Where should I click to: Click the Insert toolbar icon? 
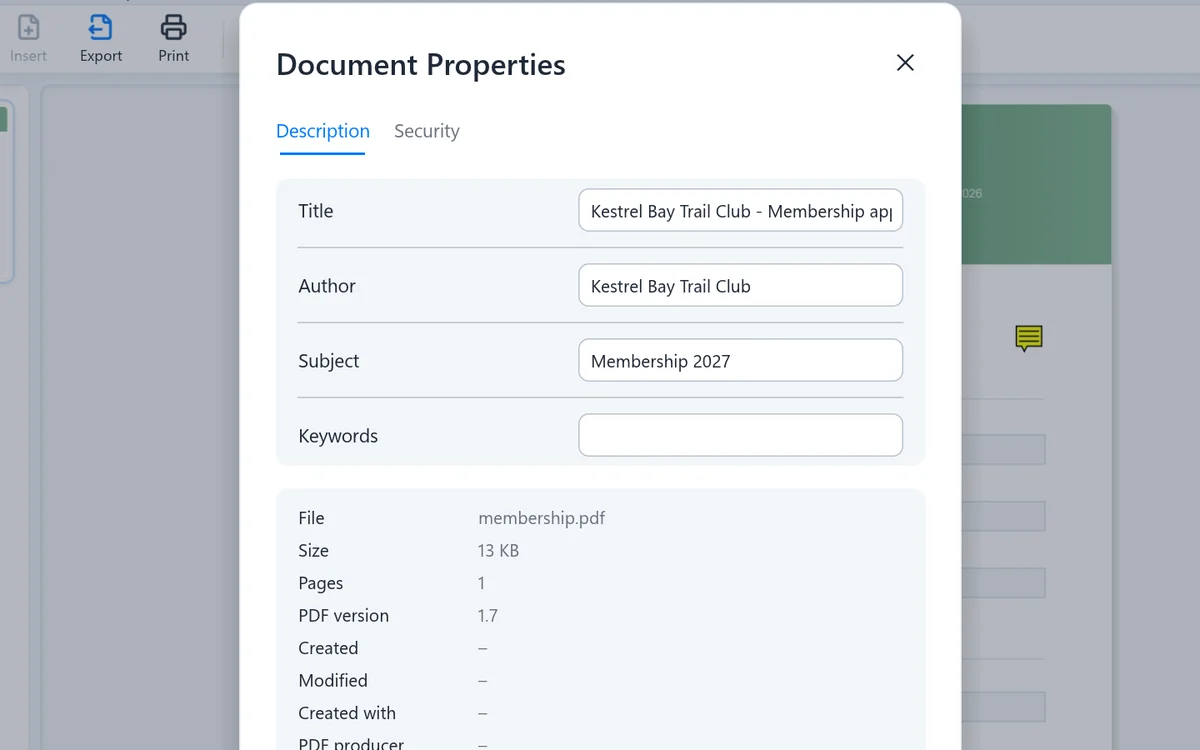29,27
